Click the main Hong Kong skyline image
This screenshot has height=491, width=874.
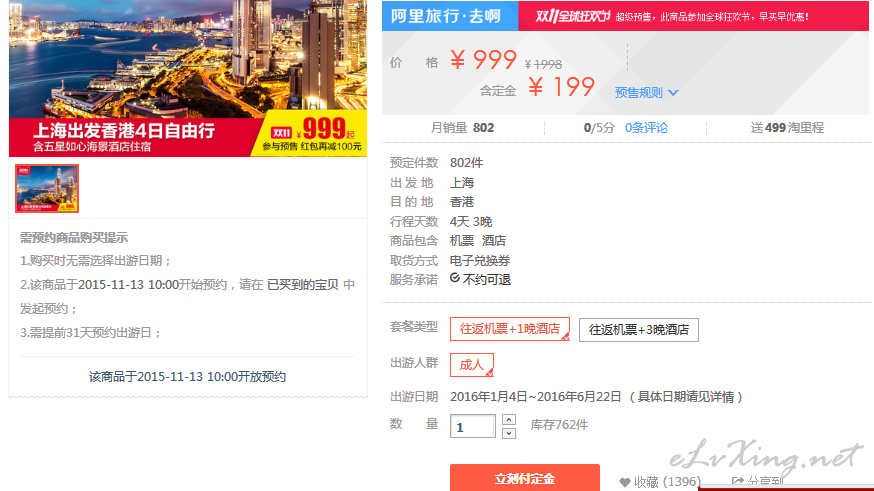tap(188, 78)
